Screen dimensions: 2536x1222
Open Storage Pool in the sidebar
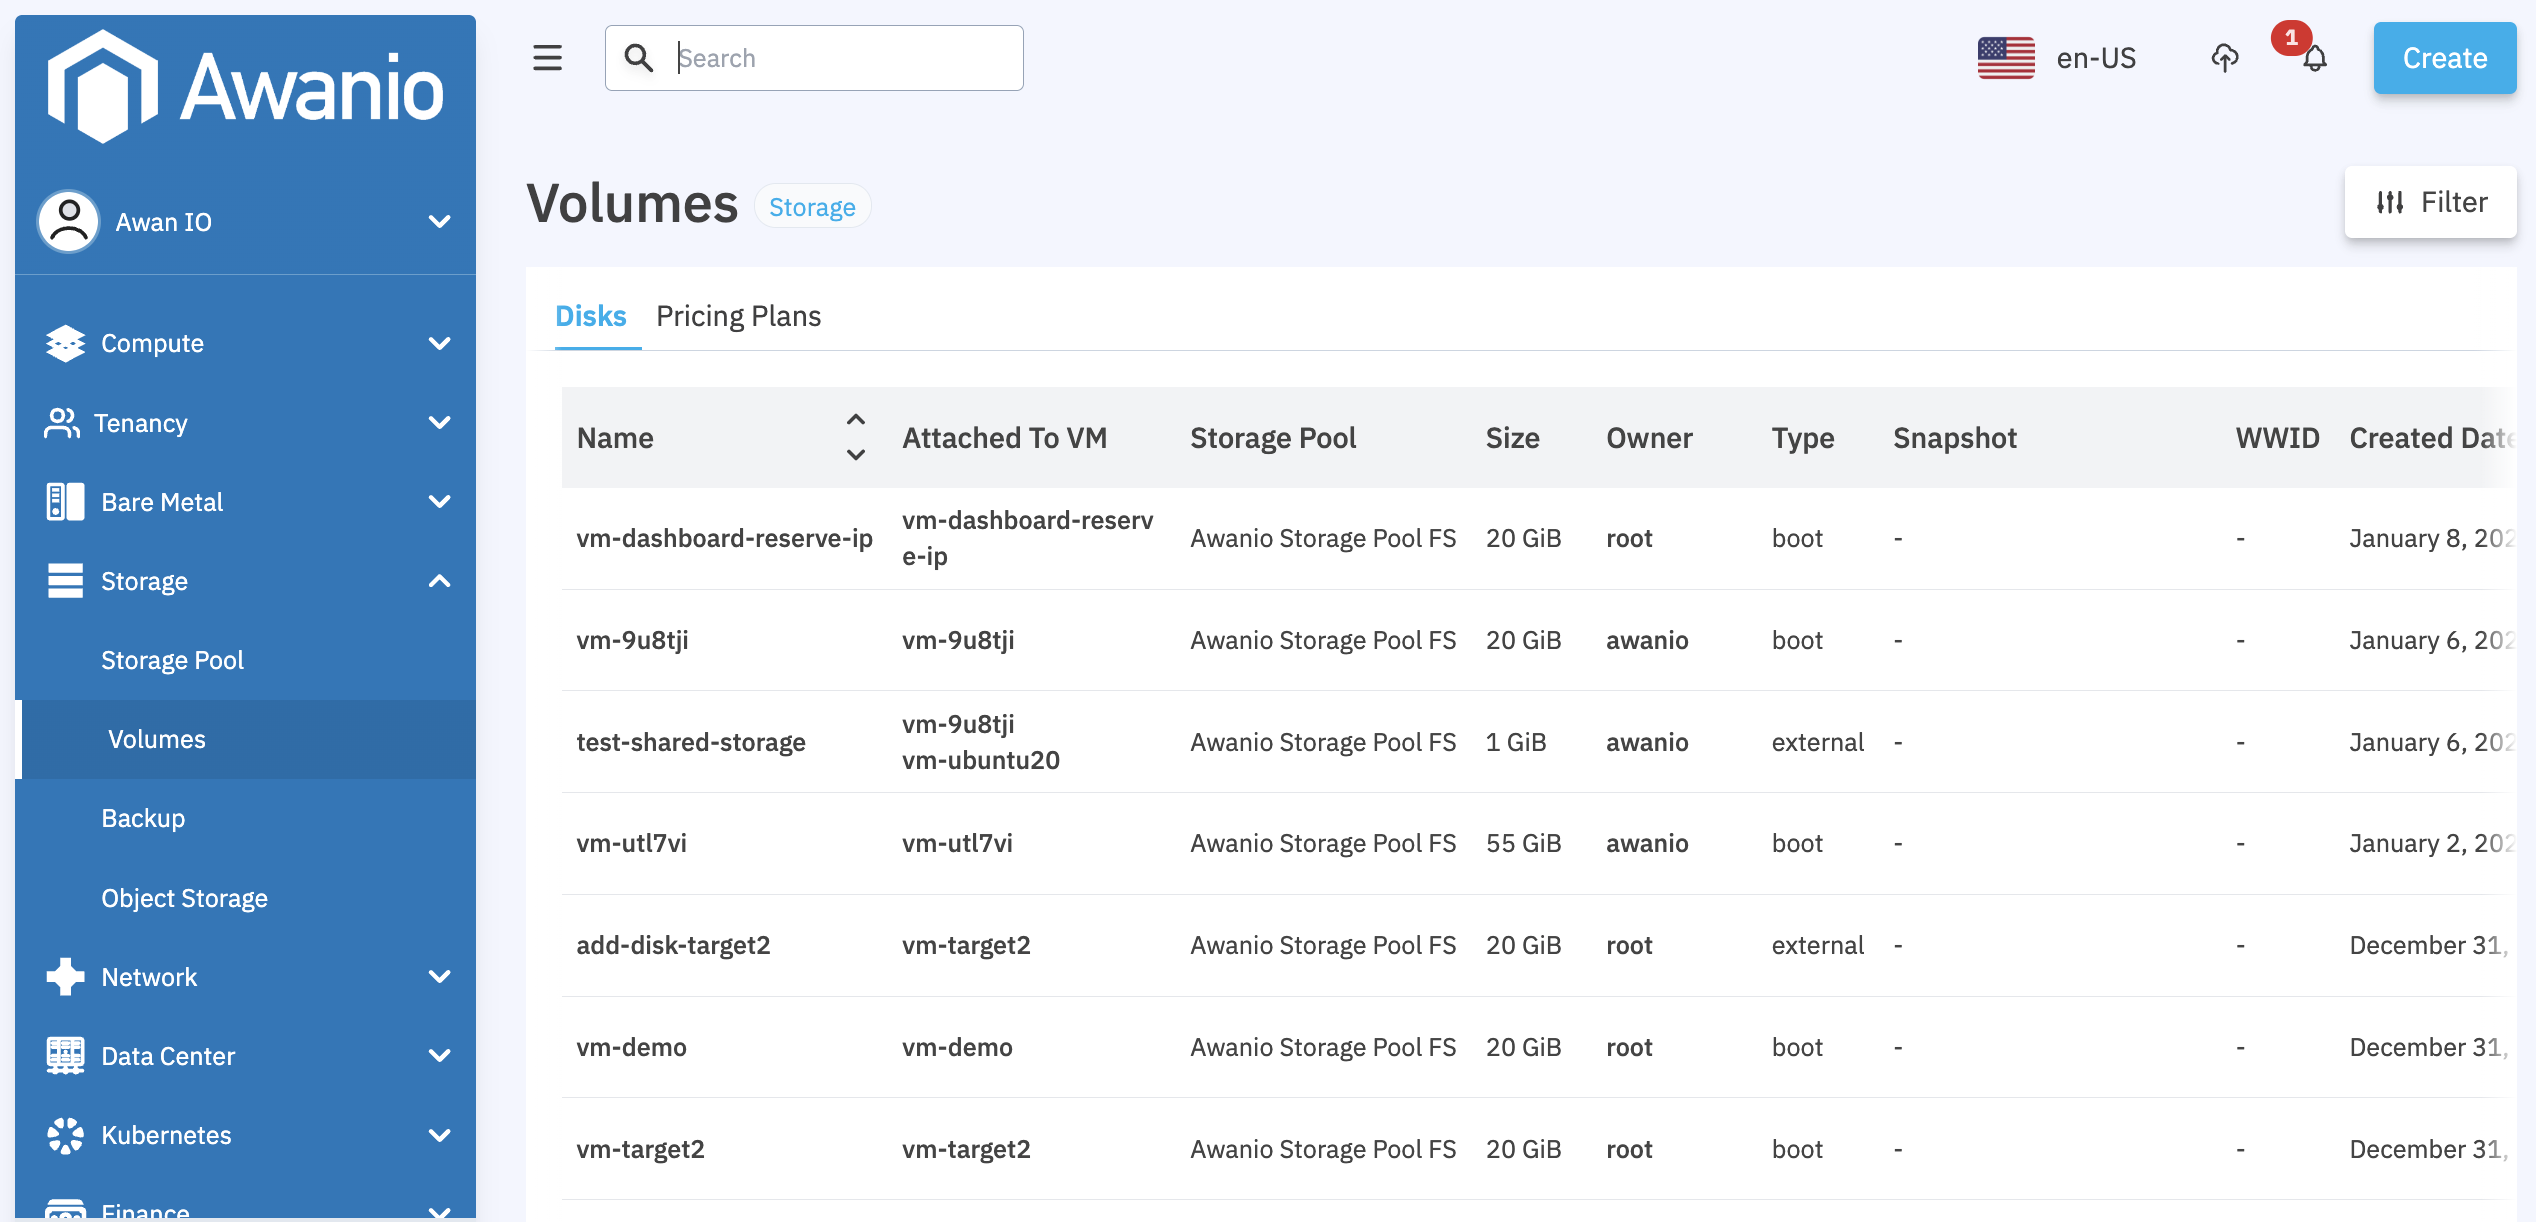coord(172,660)
